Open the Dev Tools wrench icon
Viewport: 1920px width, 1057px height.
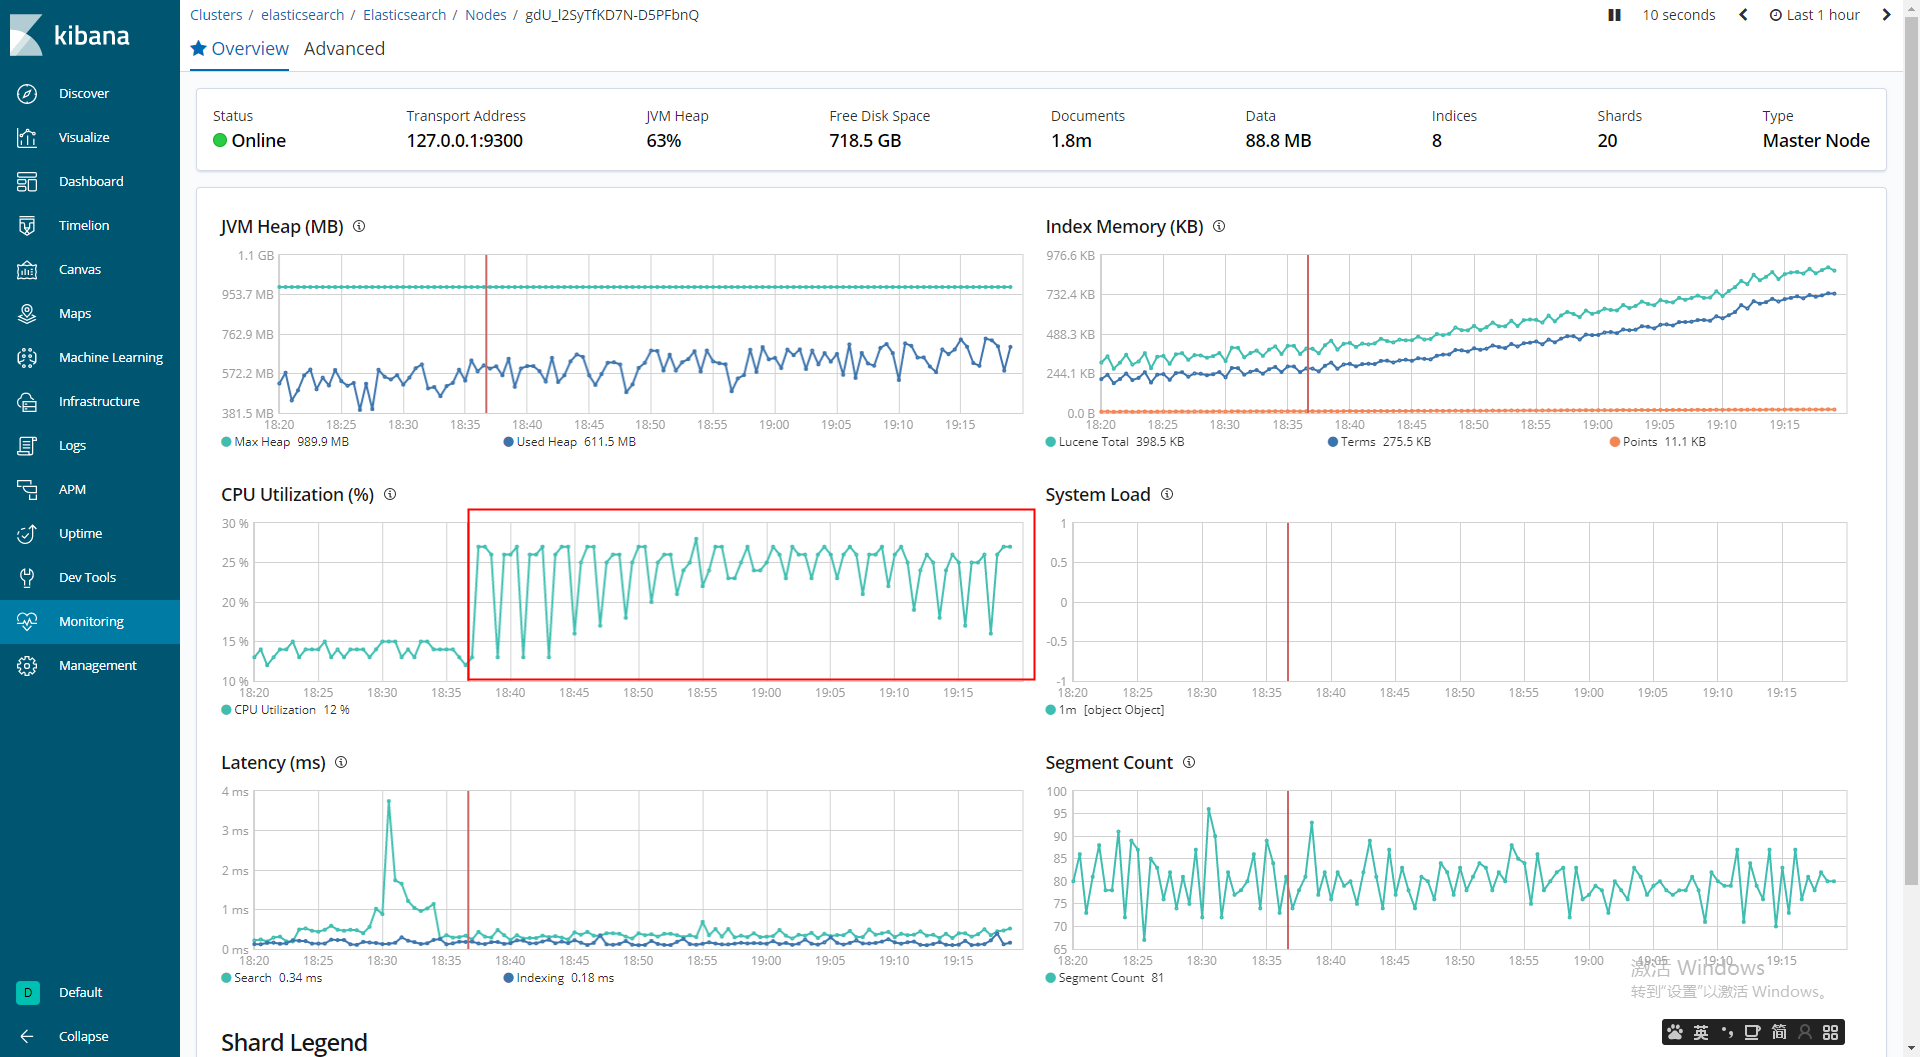click(x=27, y=577)
